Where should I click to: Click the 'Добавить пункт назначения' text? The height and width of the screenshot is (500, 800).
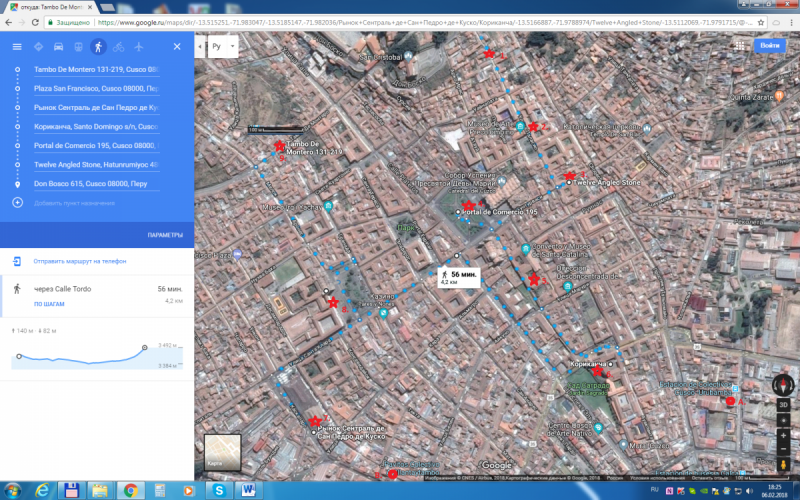pos(74,203)
